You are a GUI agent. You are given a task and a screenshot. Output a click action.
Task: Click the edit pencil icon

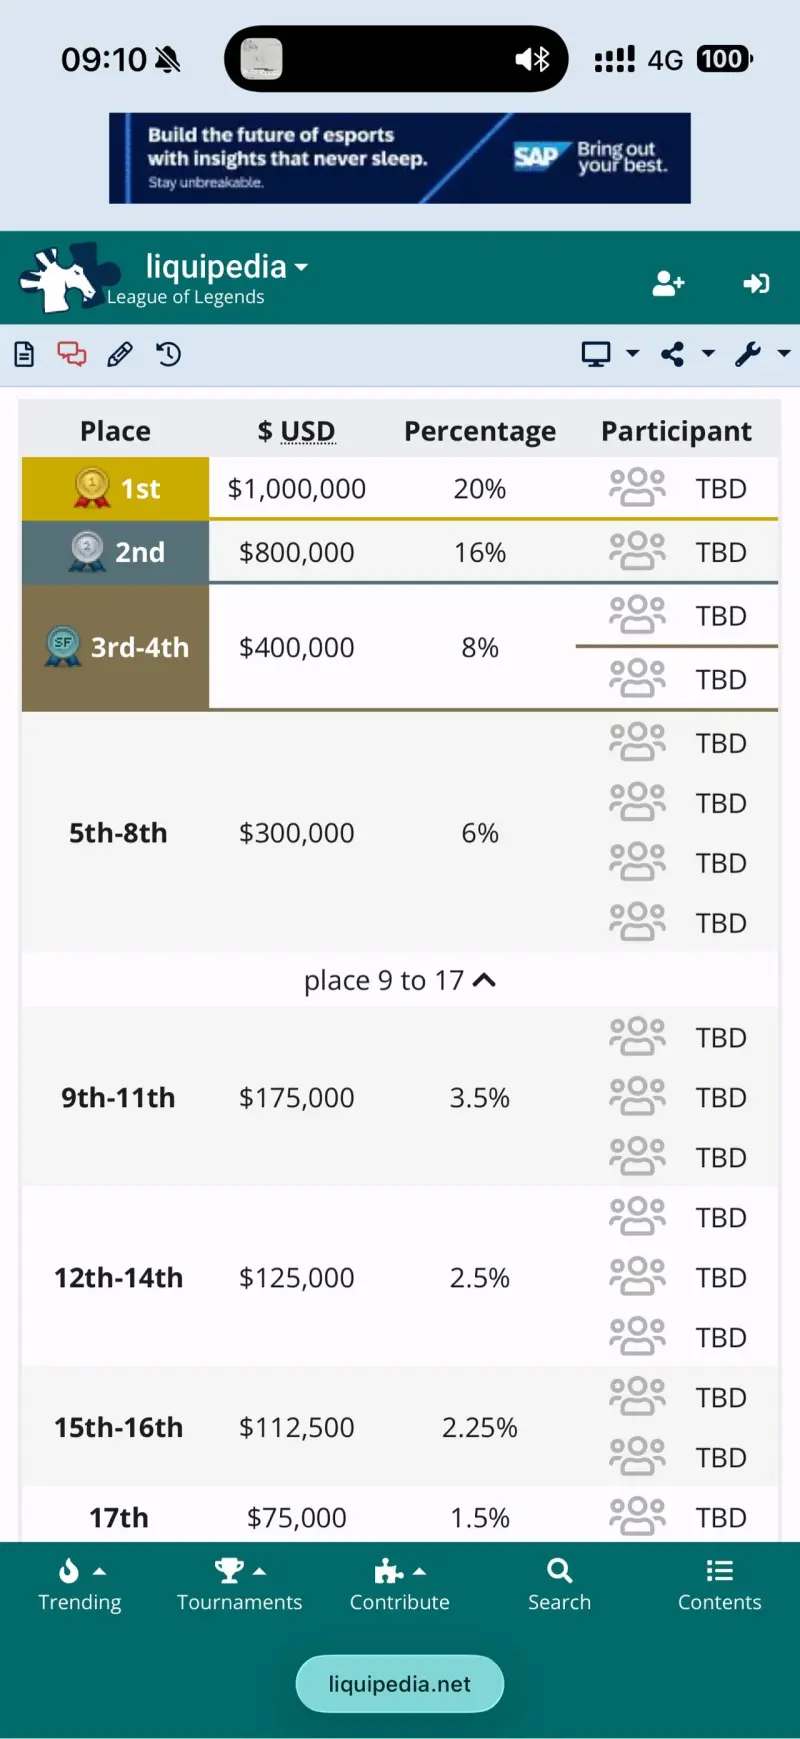pos(120,354)
